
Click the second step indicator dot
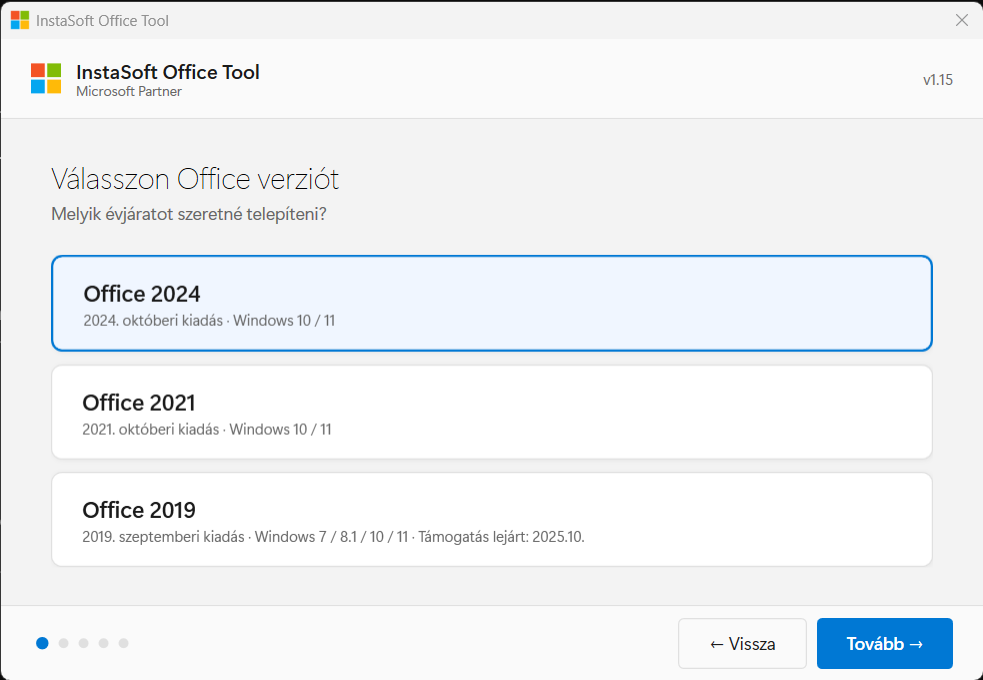[63, 643]
